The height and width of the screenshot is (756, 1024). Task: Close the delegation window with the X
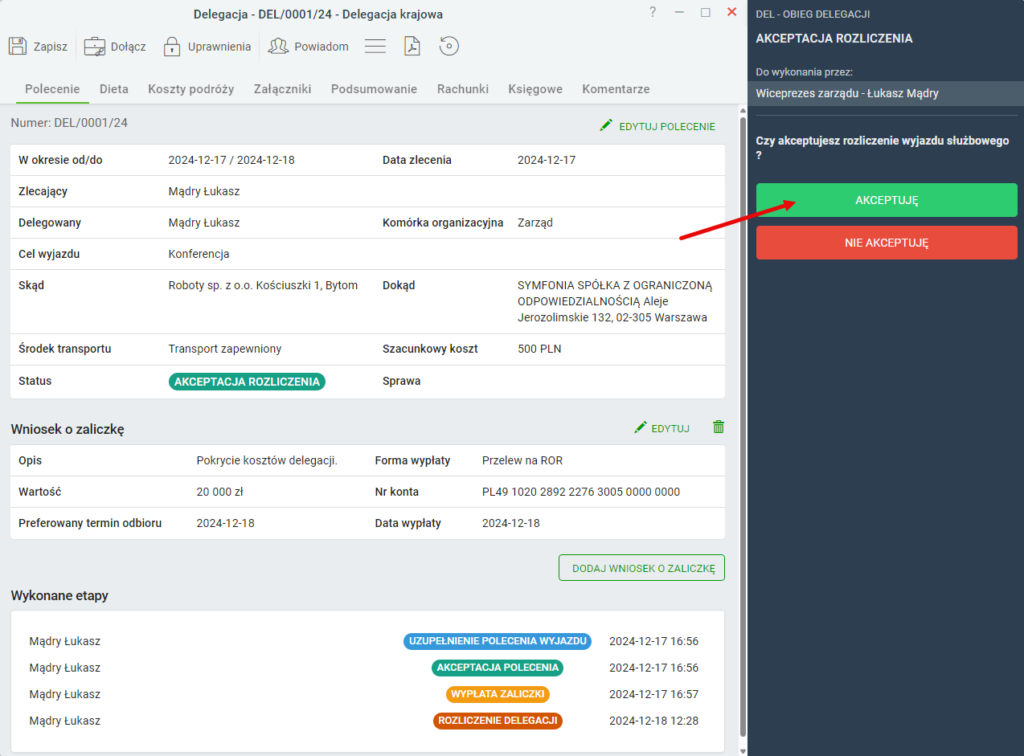click(x=732, y=12)
